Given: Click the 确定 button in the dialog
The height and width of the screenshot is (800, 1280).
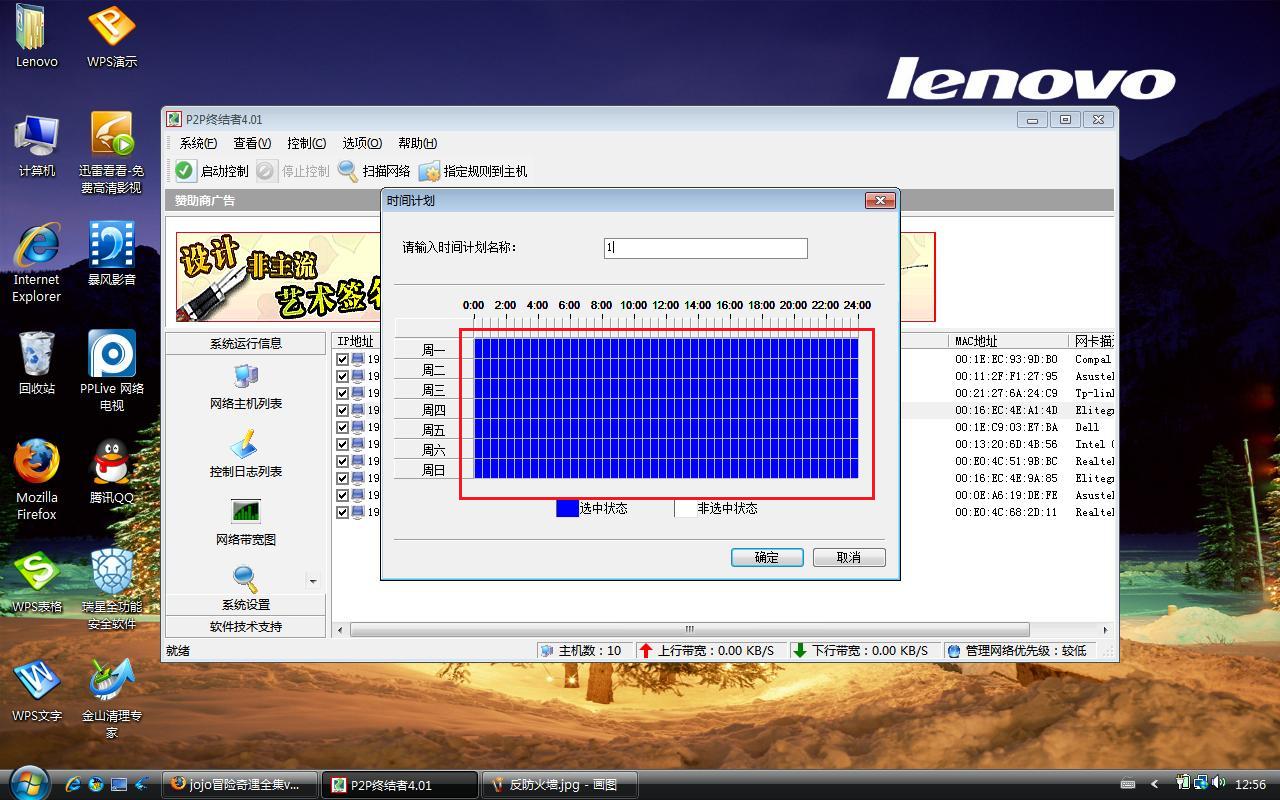Looking at the screenshot, I should pos(767,557).
